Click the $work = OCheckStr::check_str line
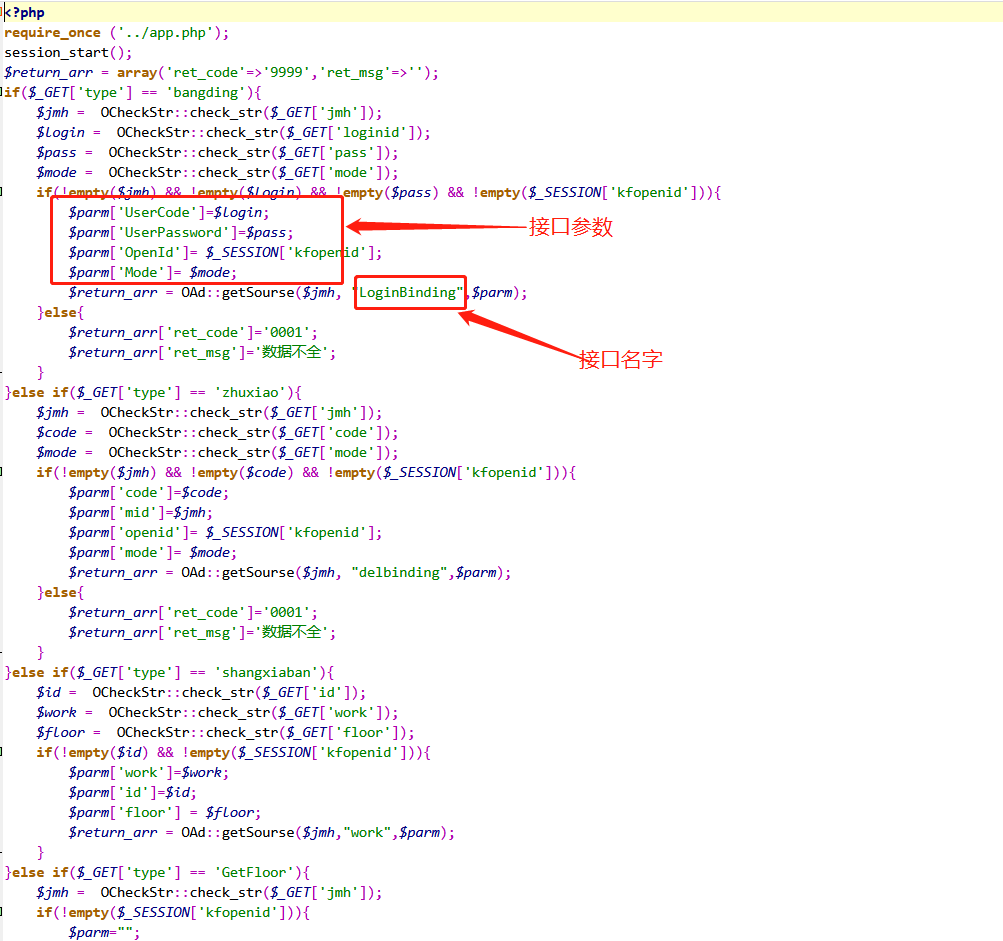The image size is (1003, 941). coord(217,713)
